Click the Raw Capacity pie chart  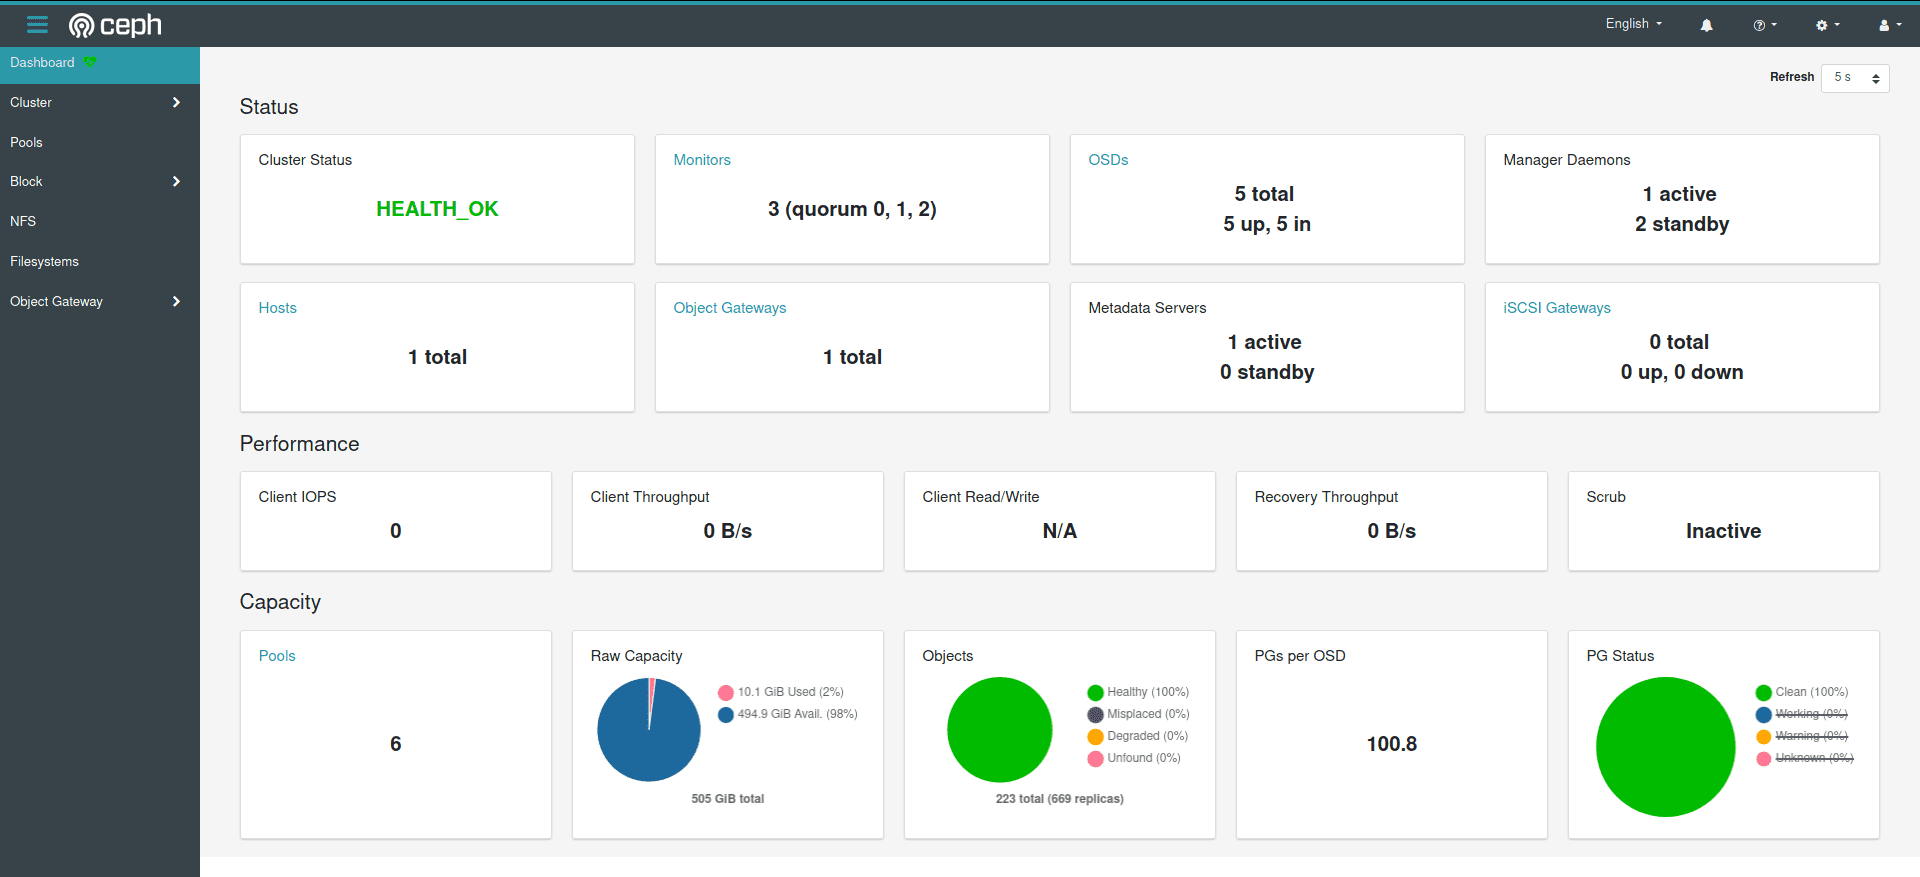click(648, 730)
